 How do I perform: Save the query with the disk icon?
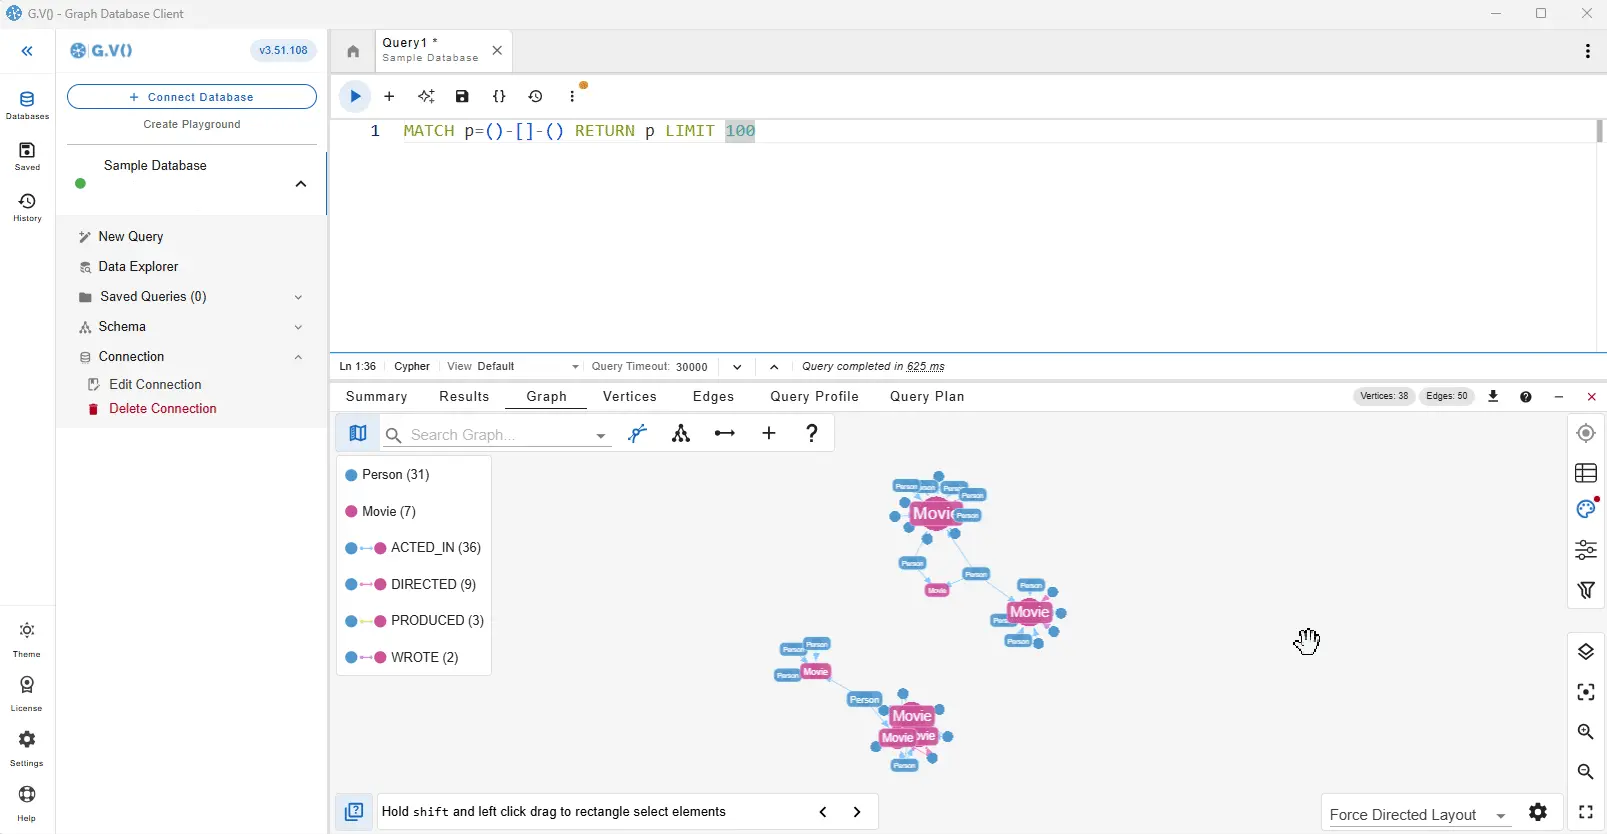462,96
